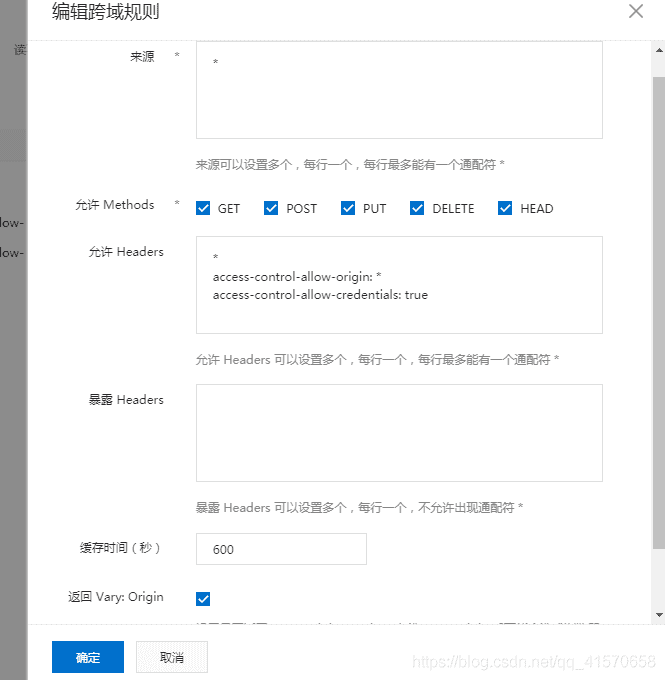Click the 允许 Methods label

[x=115, y=205]
